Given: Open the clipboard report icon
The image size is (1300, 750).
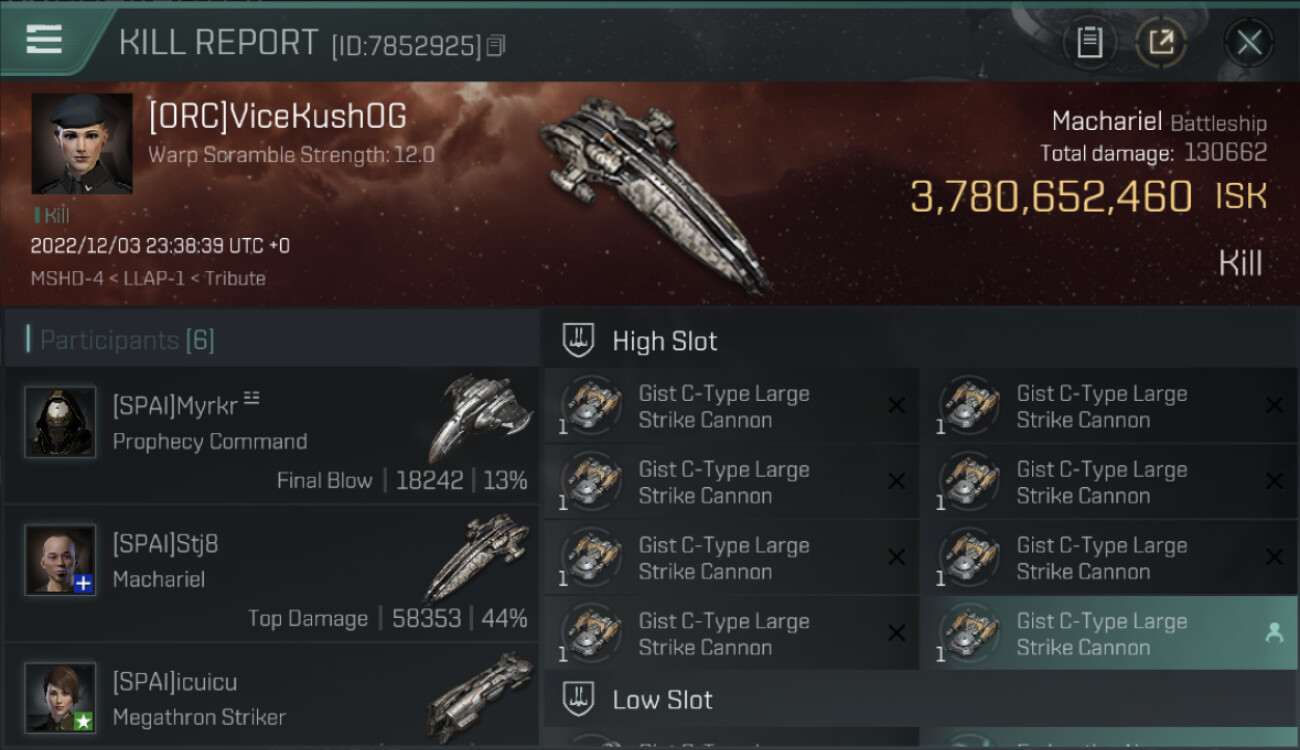Looking at the screenshot, I should pyautogui.click(x=1089, y=42).
